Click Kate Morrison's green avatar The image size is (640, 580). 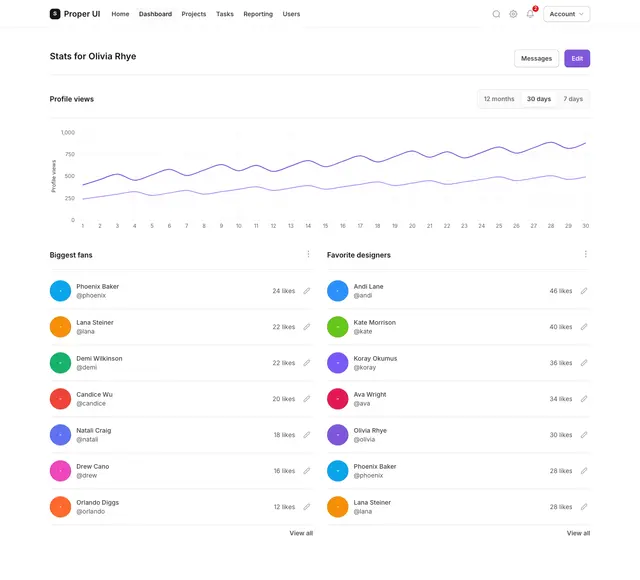point(338,327)
